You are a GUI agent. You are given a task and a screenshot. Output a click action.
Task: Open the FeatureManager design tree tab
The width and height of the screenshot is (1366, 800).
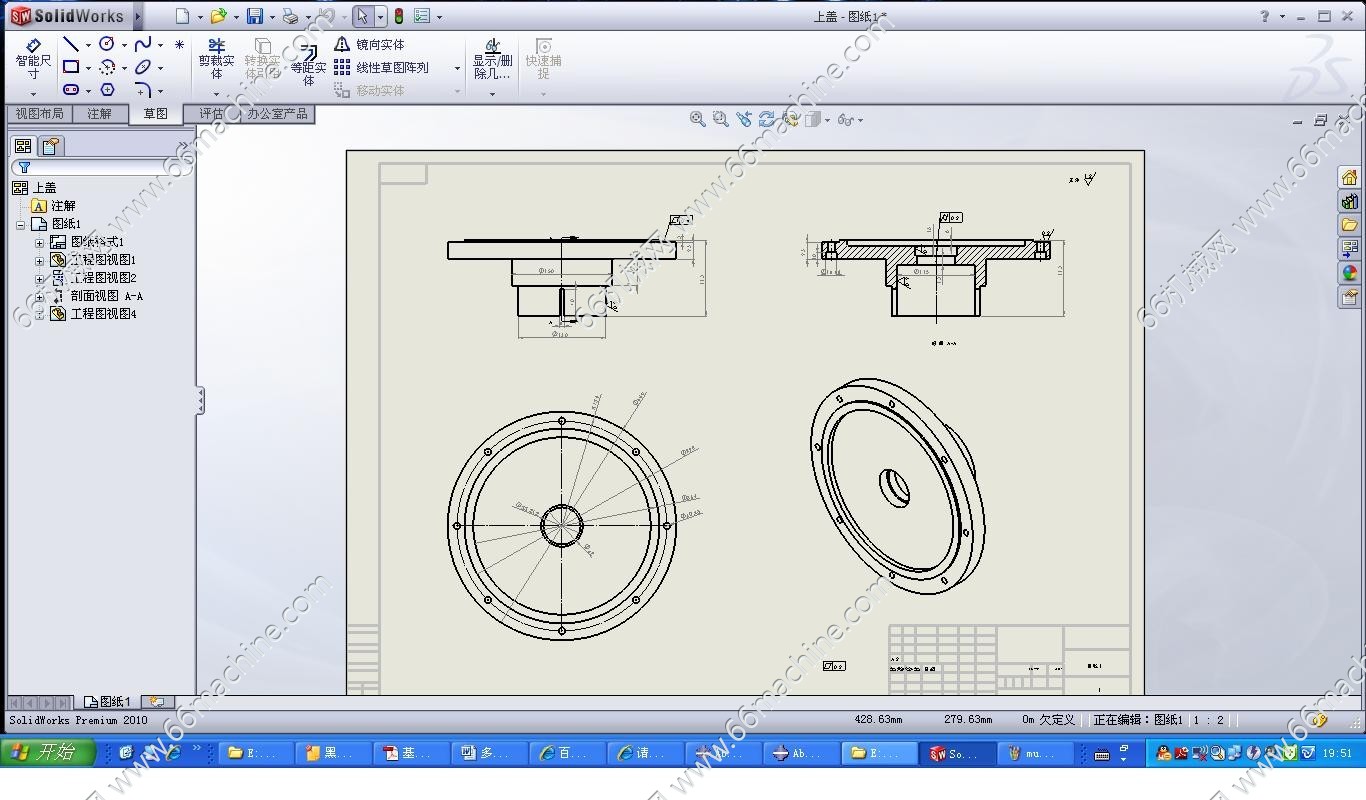tap(23, 146)
